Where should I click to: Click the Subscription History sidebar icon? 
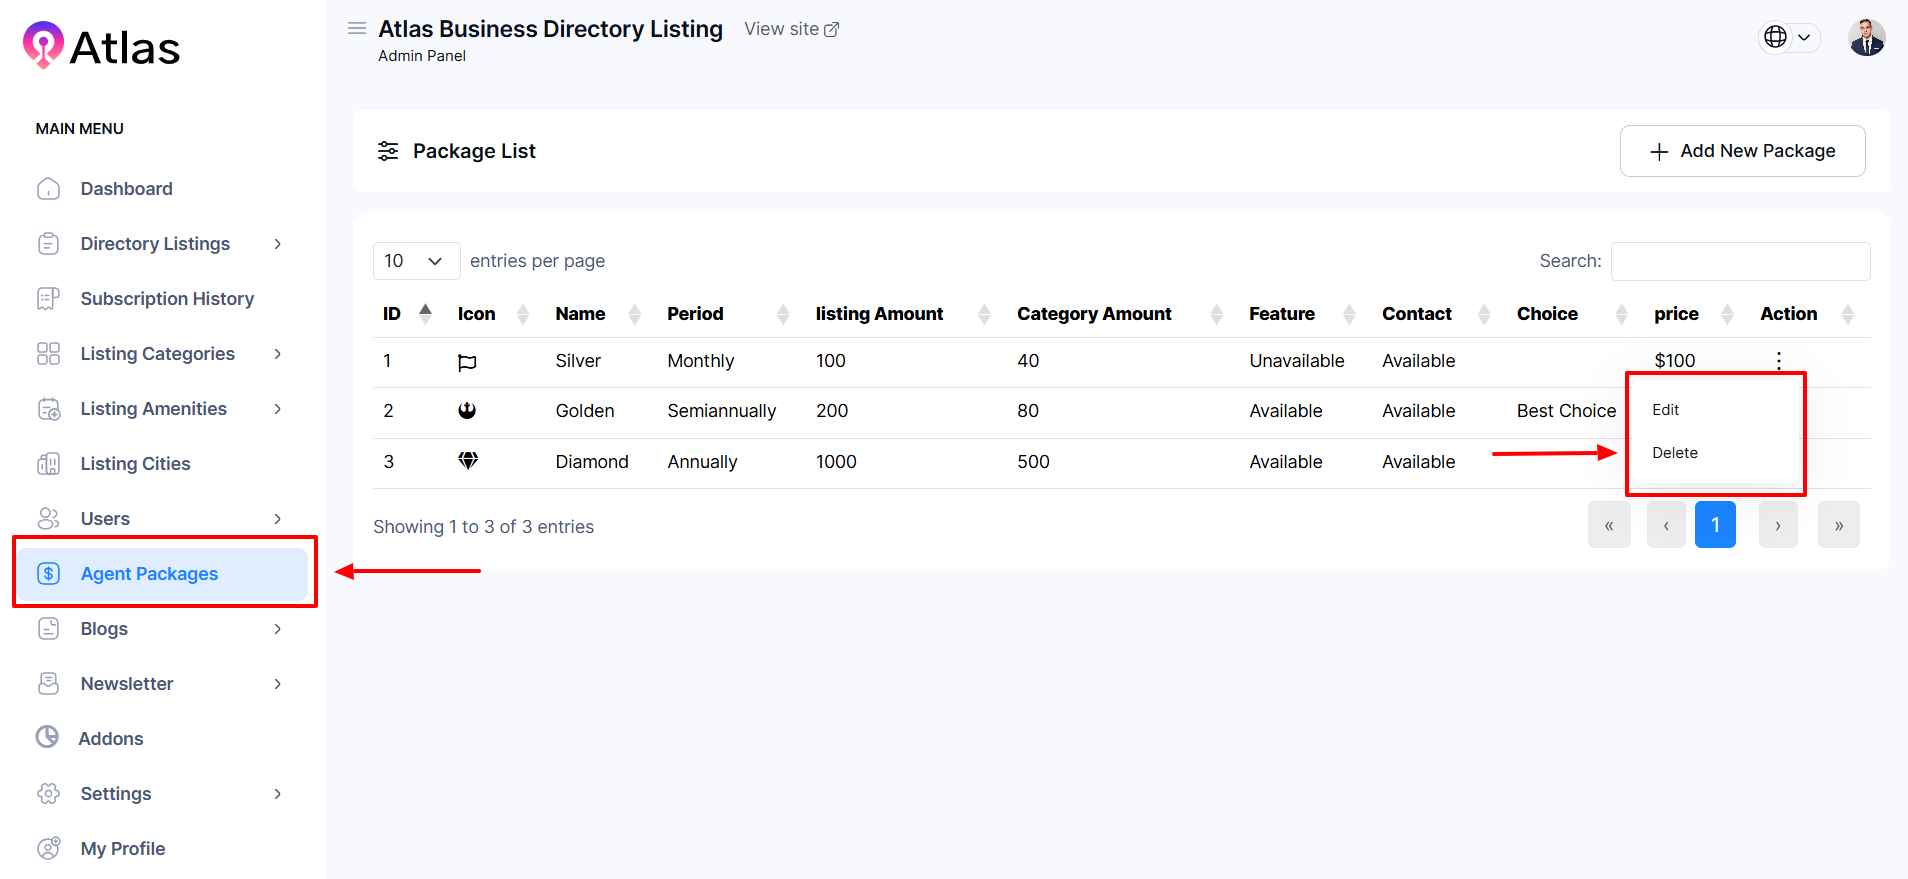click(48, 299)
